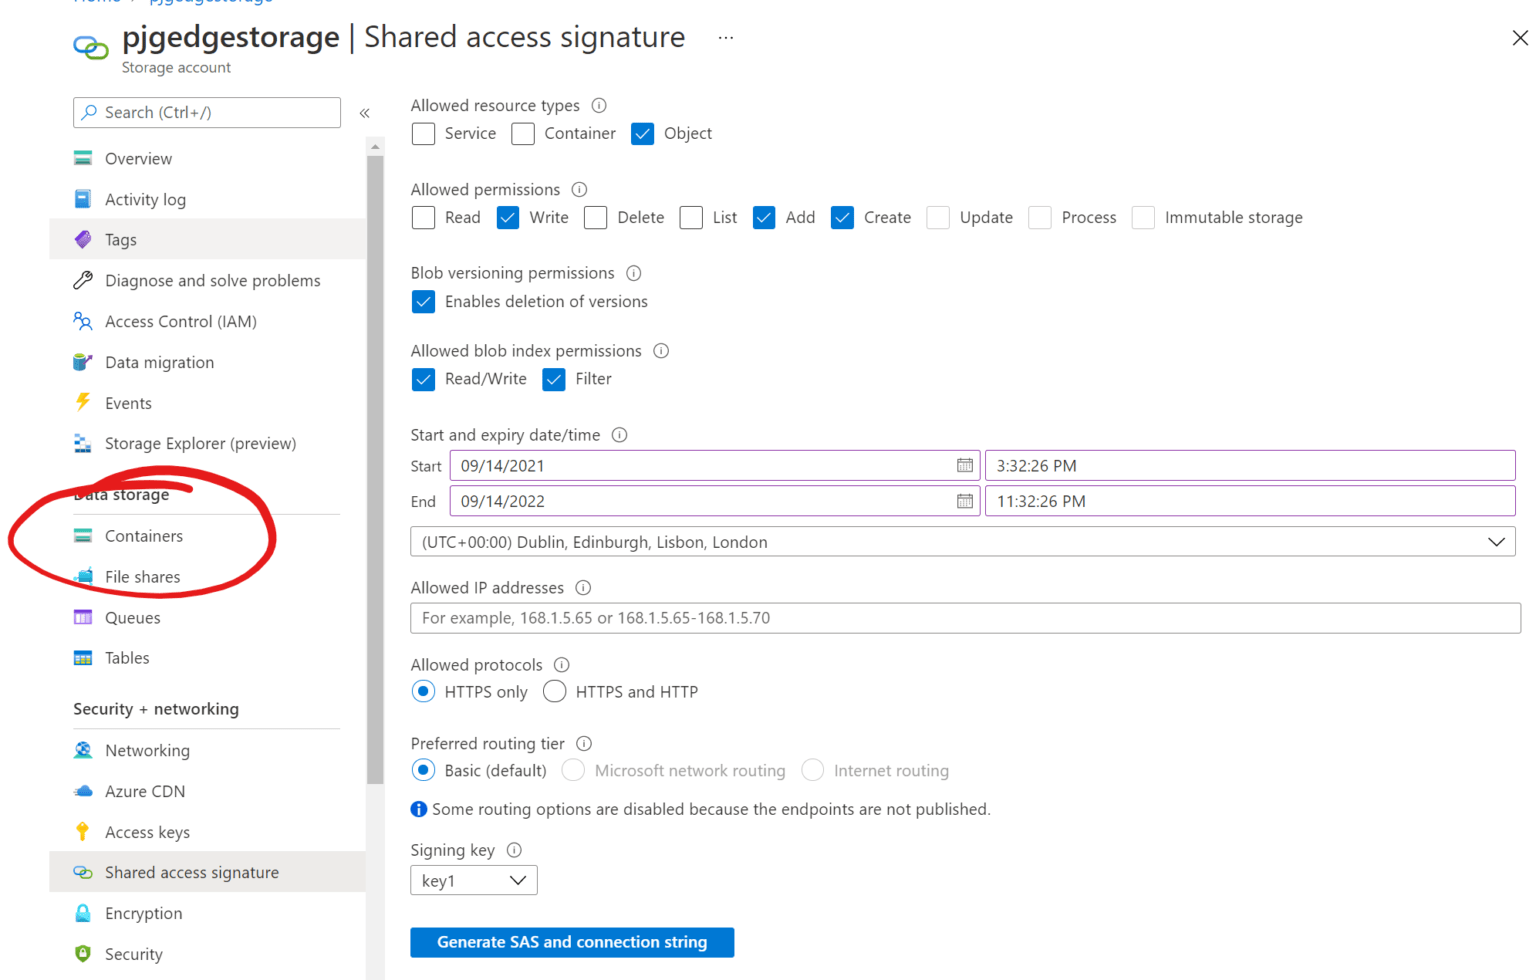This screenshot has width=1536, height=980.
Task: Open the Signing key dropdown
Action: [x=473, y=880]
